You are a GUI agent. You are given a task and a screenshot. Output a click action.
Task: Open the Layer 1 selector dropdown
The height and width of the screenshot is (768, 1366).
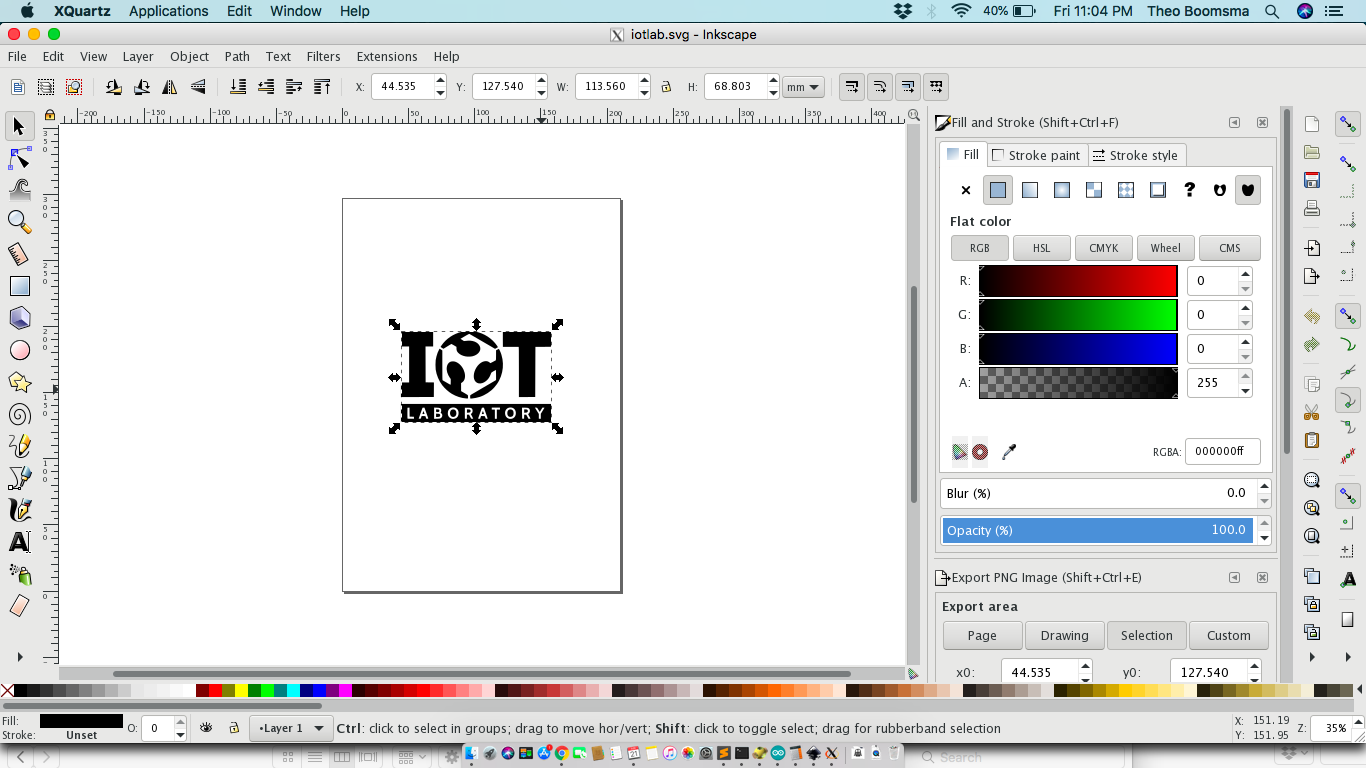[291, 728]
